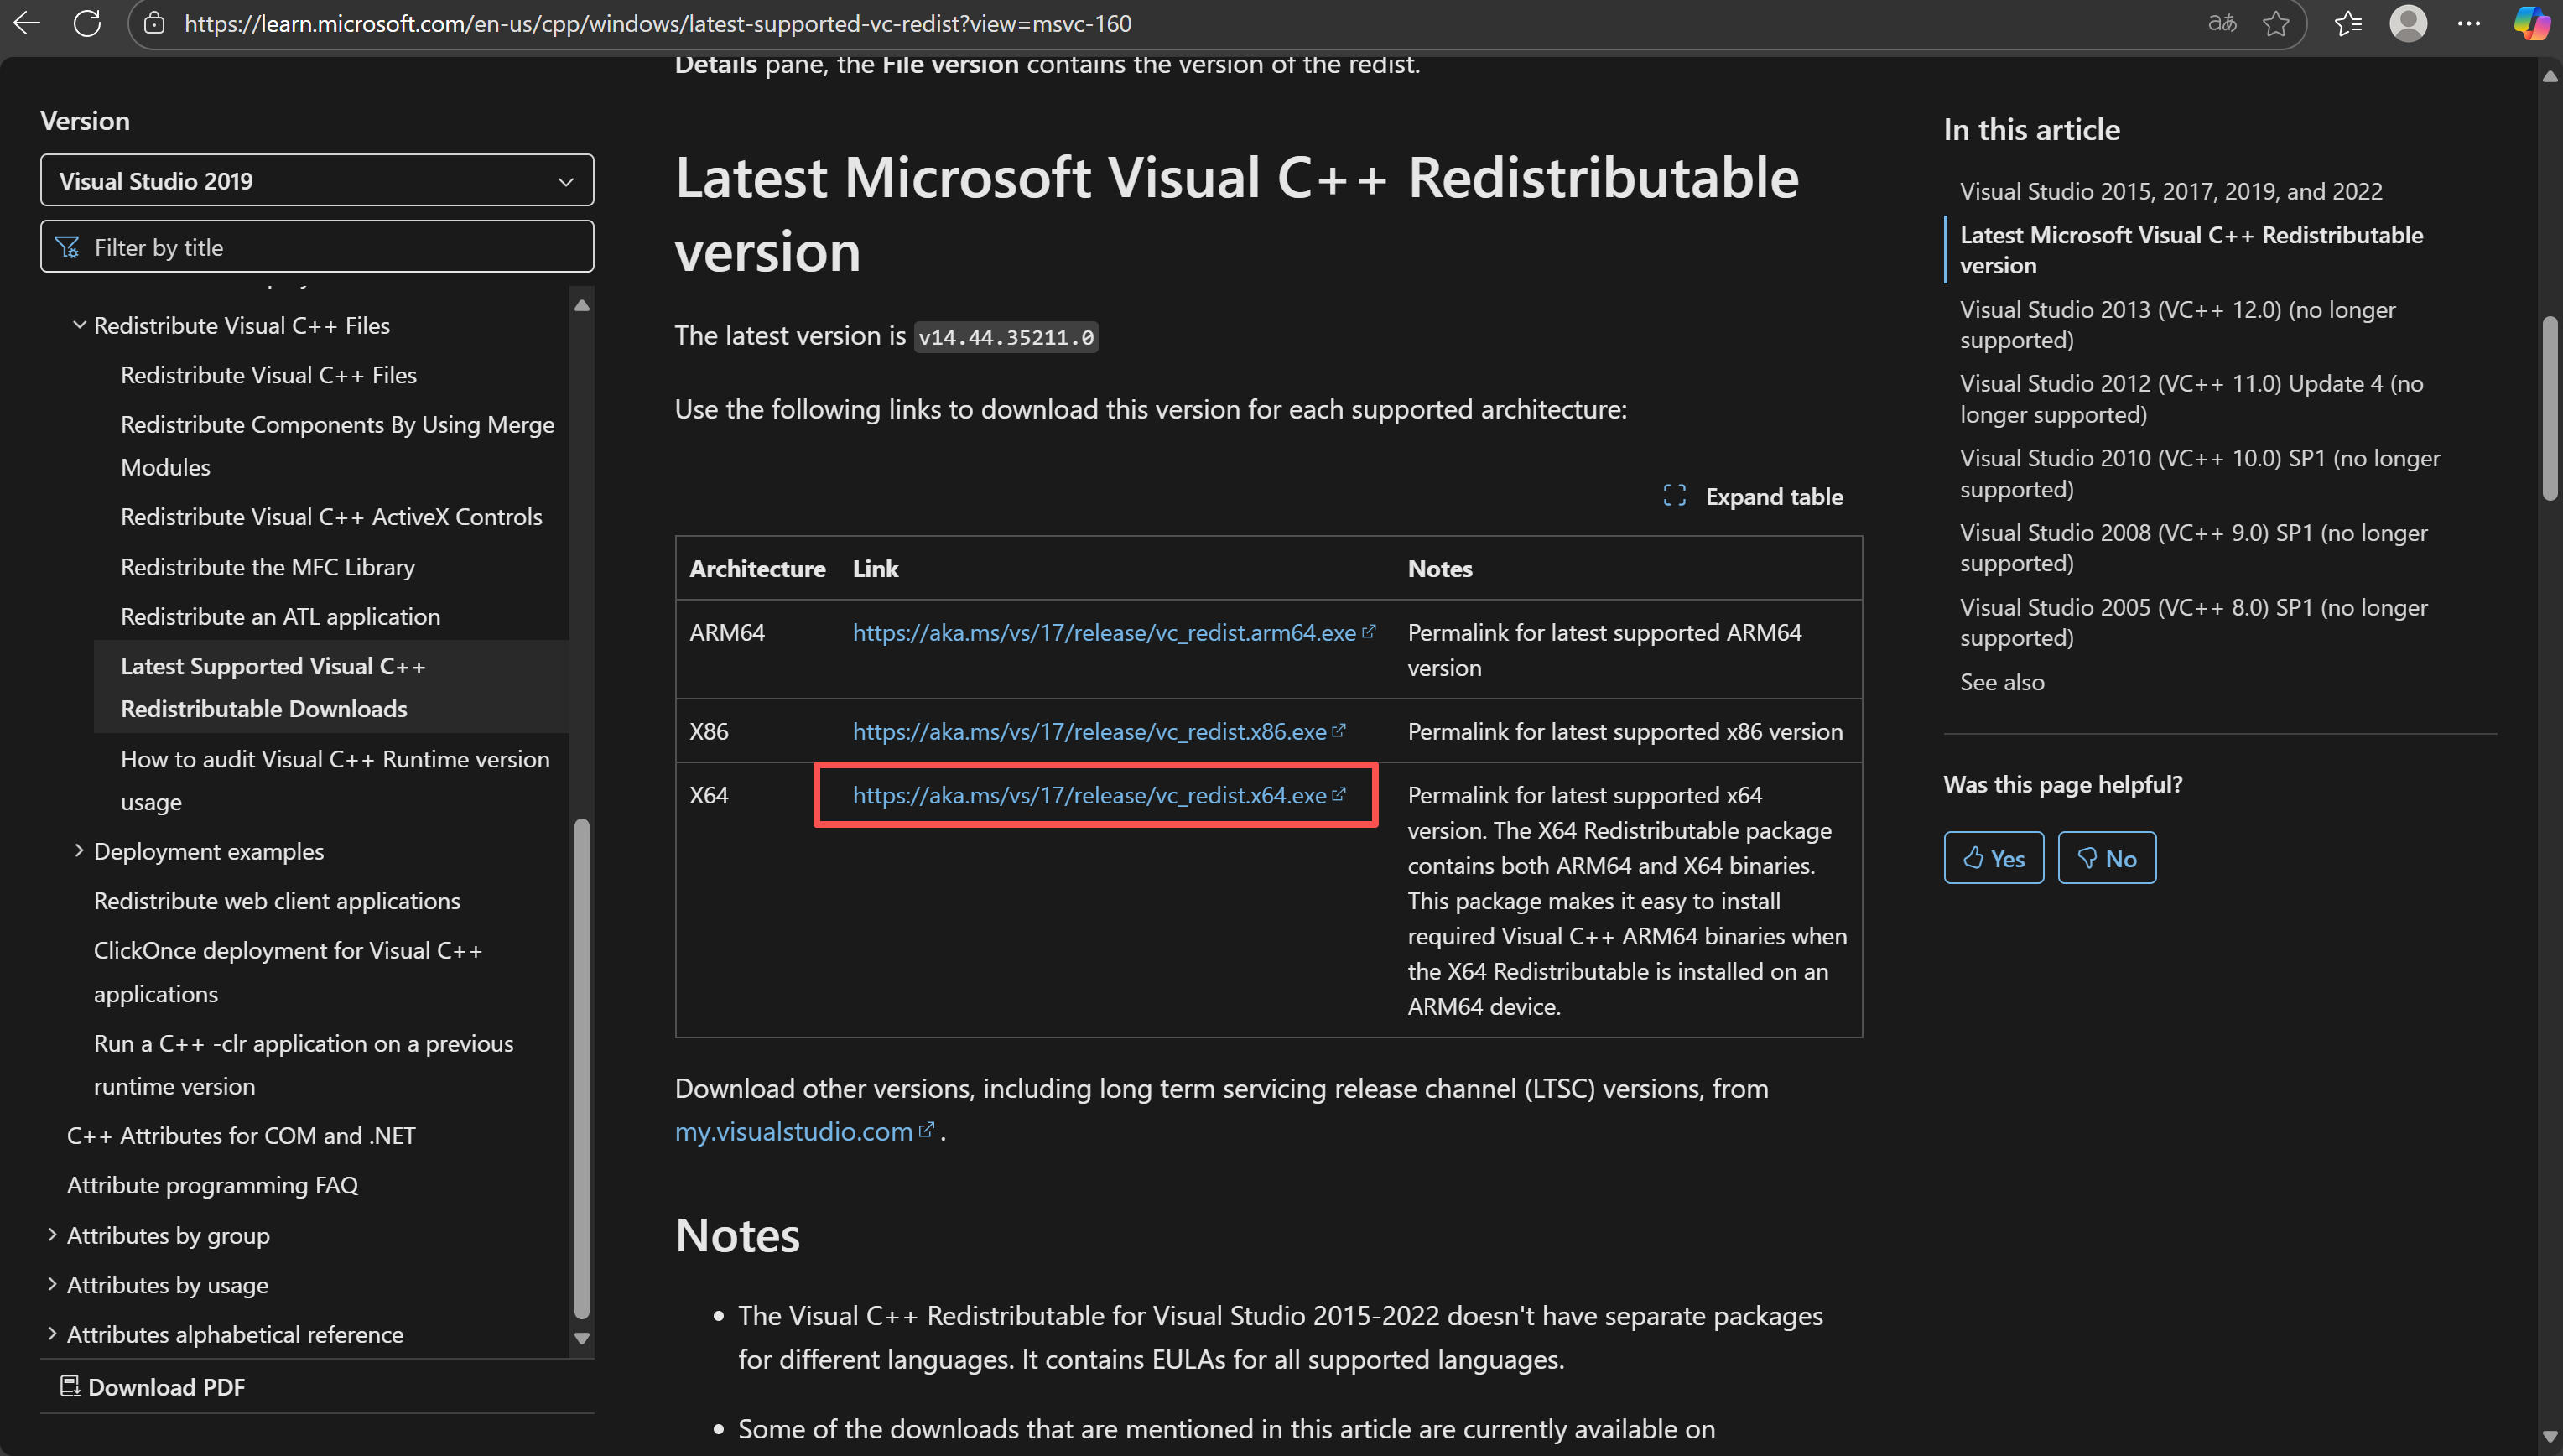This screenshot has width=2563, height=1456.
Task: Expand the Deployment examples node
Action: pos(79,851)
